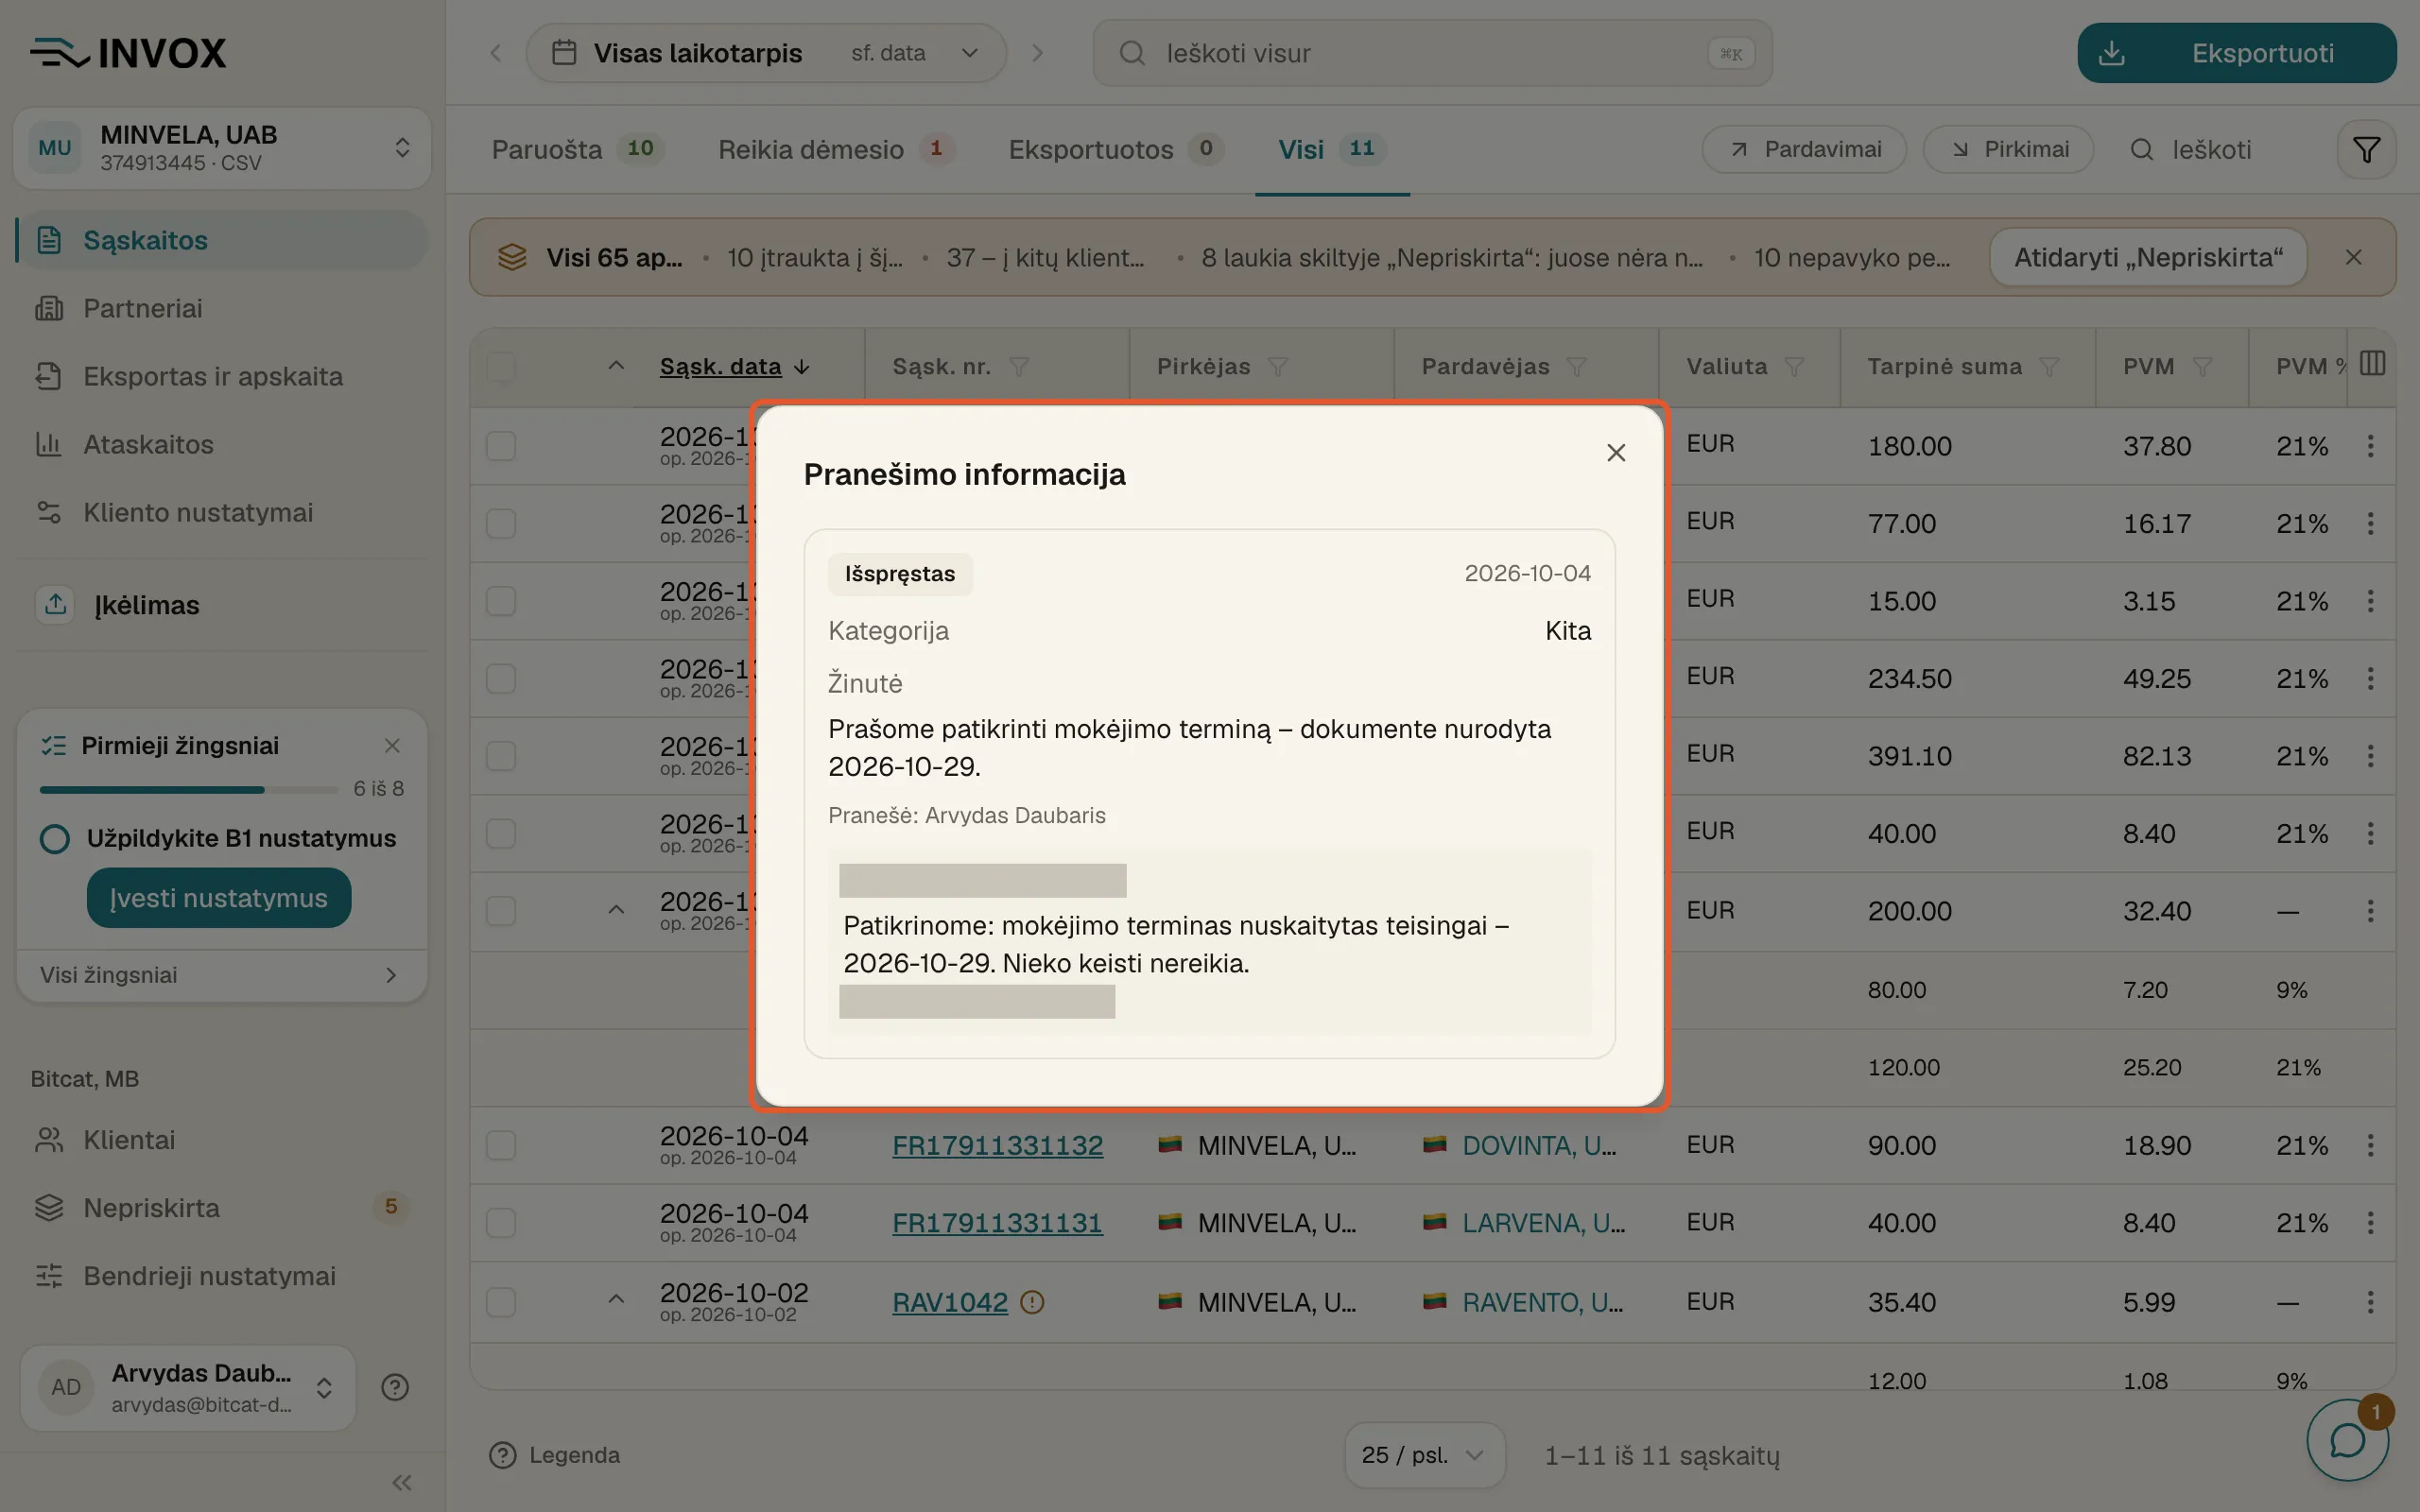
Task: Collapse the RAV1042 row expander
Action: tap(616, 1299)
